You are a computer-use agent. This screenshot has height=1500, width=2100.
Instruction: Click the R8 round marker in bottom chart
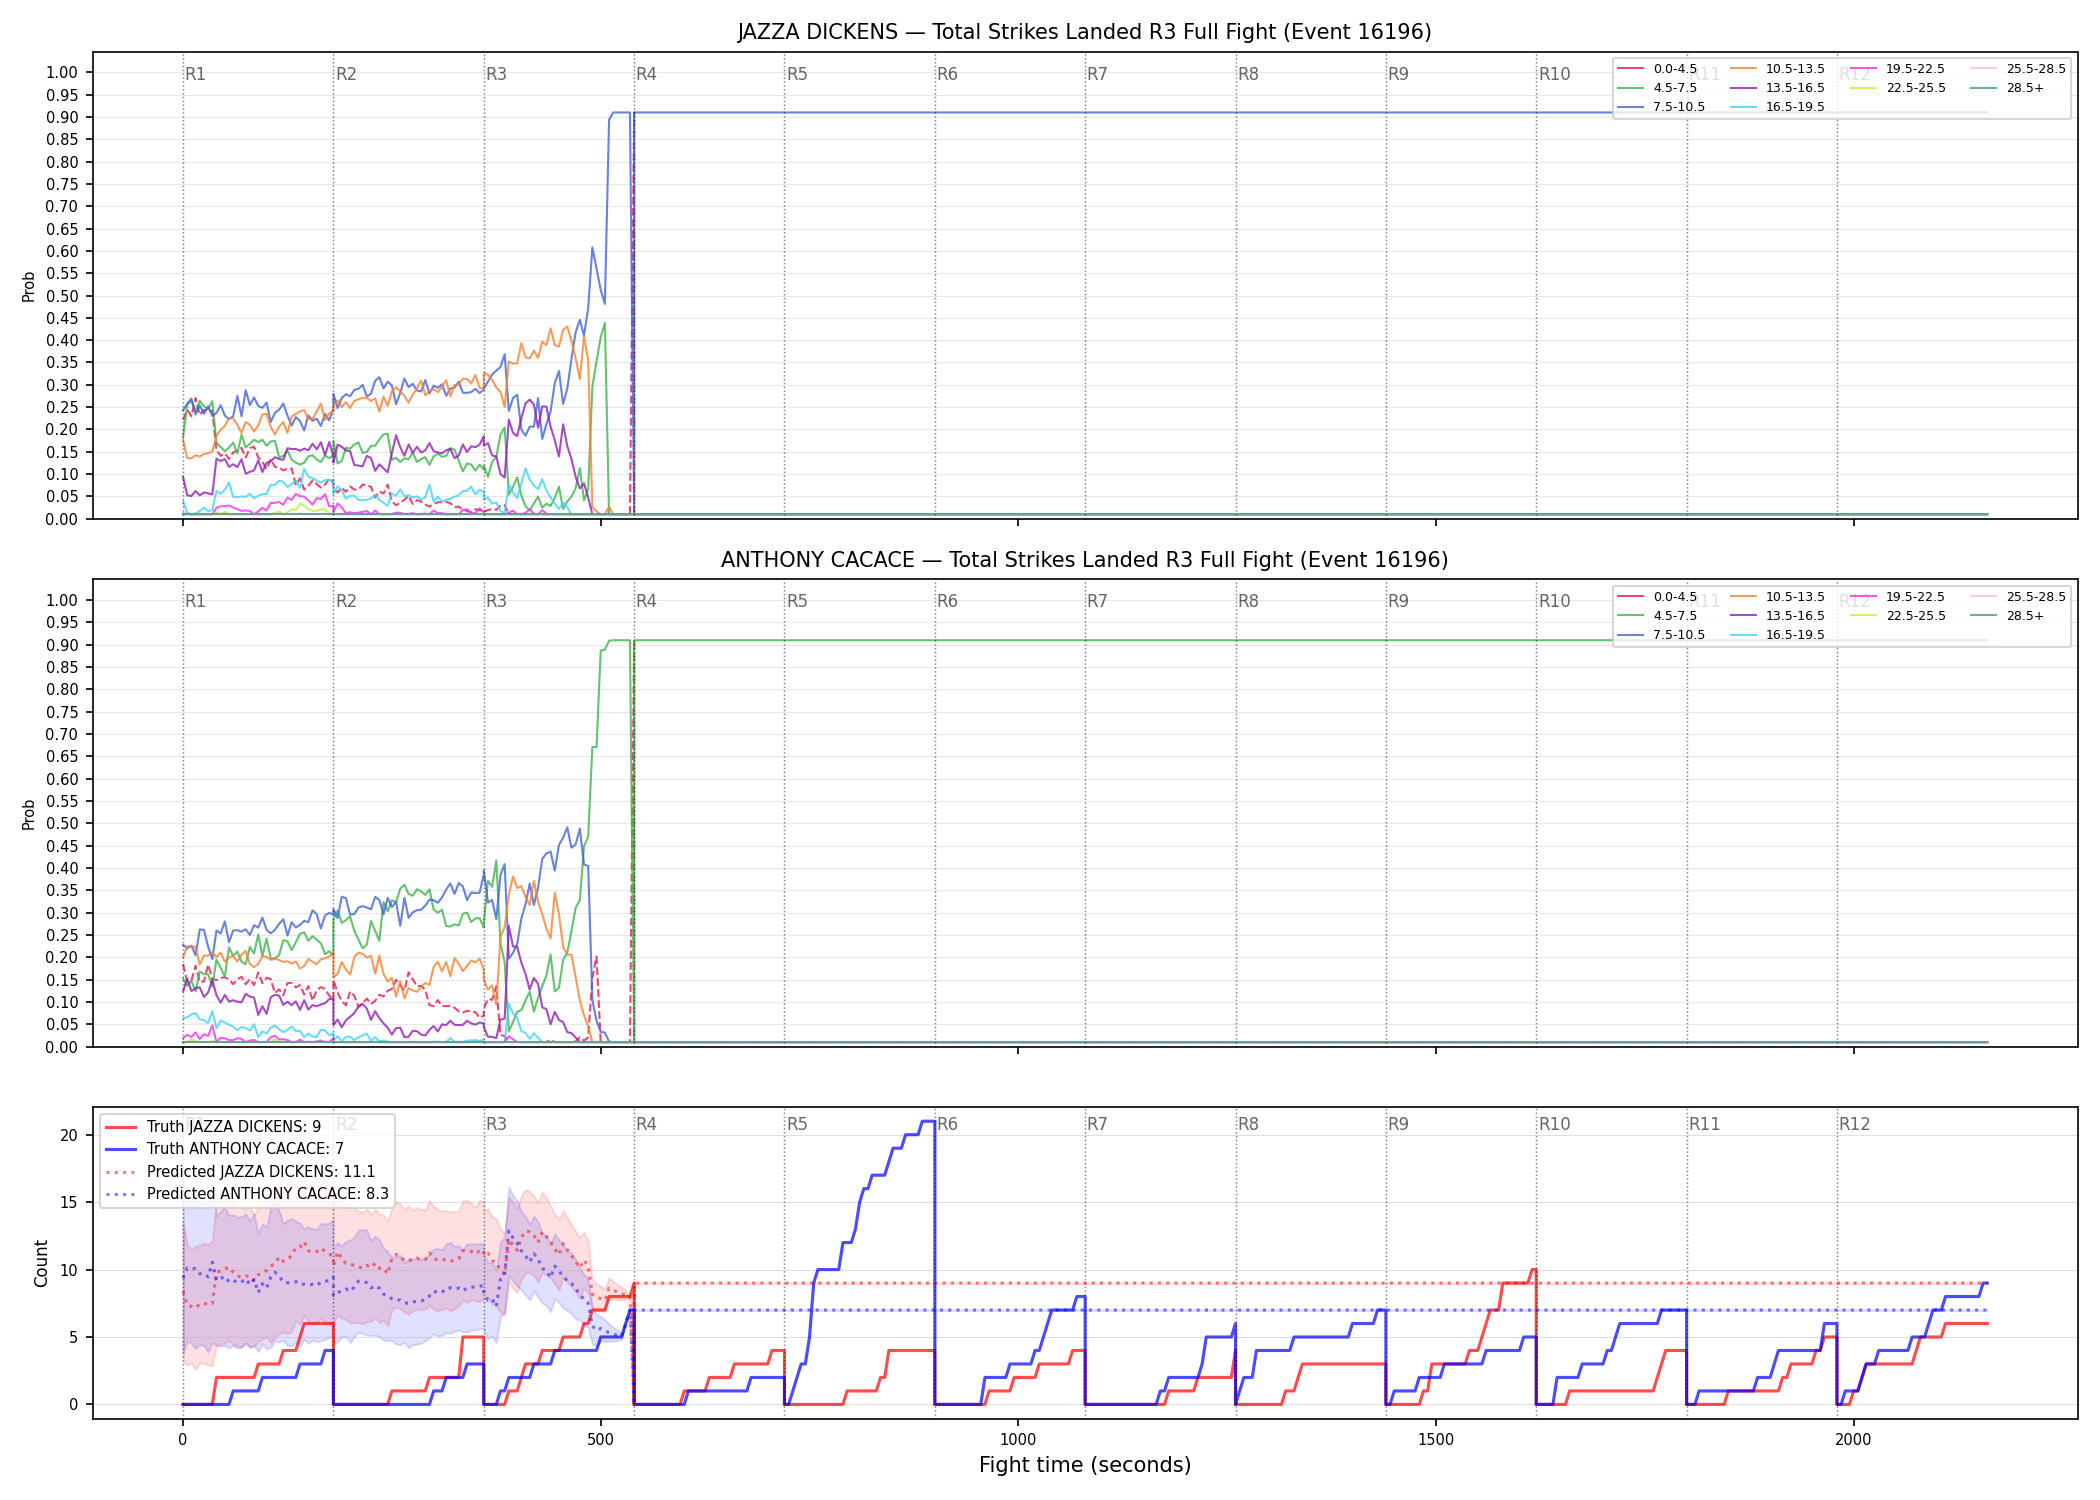(x=1248, y=1124)
